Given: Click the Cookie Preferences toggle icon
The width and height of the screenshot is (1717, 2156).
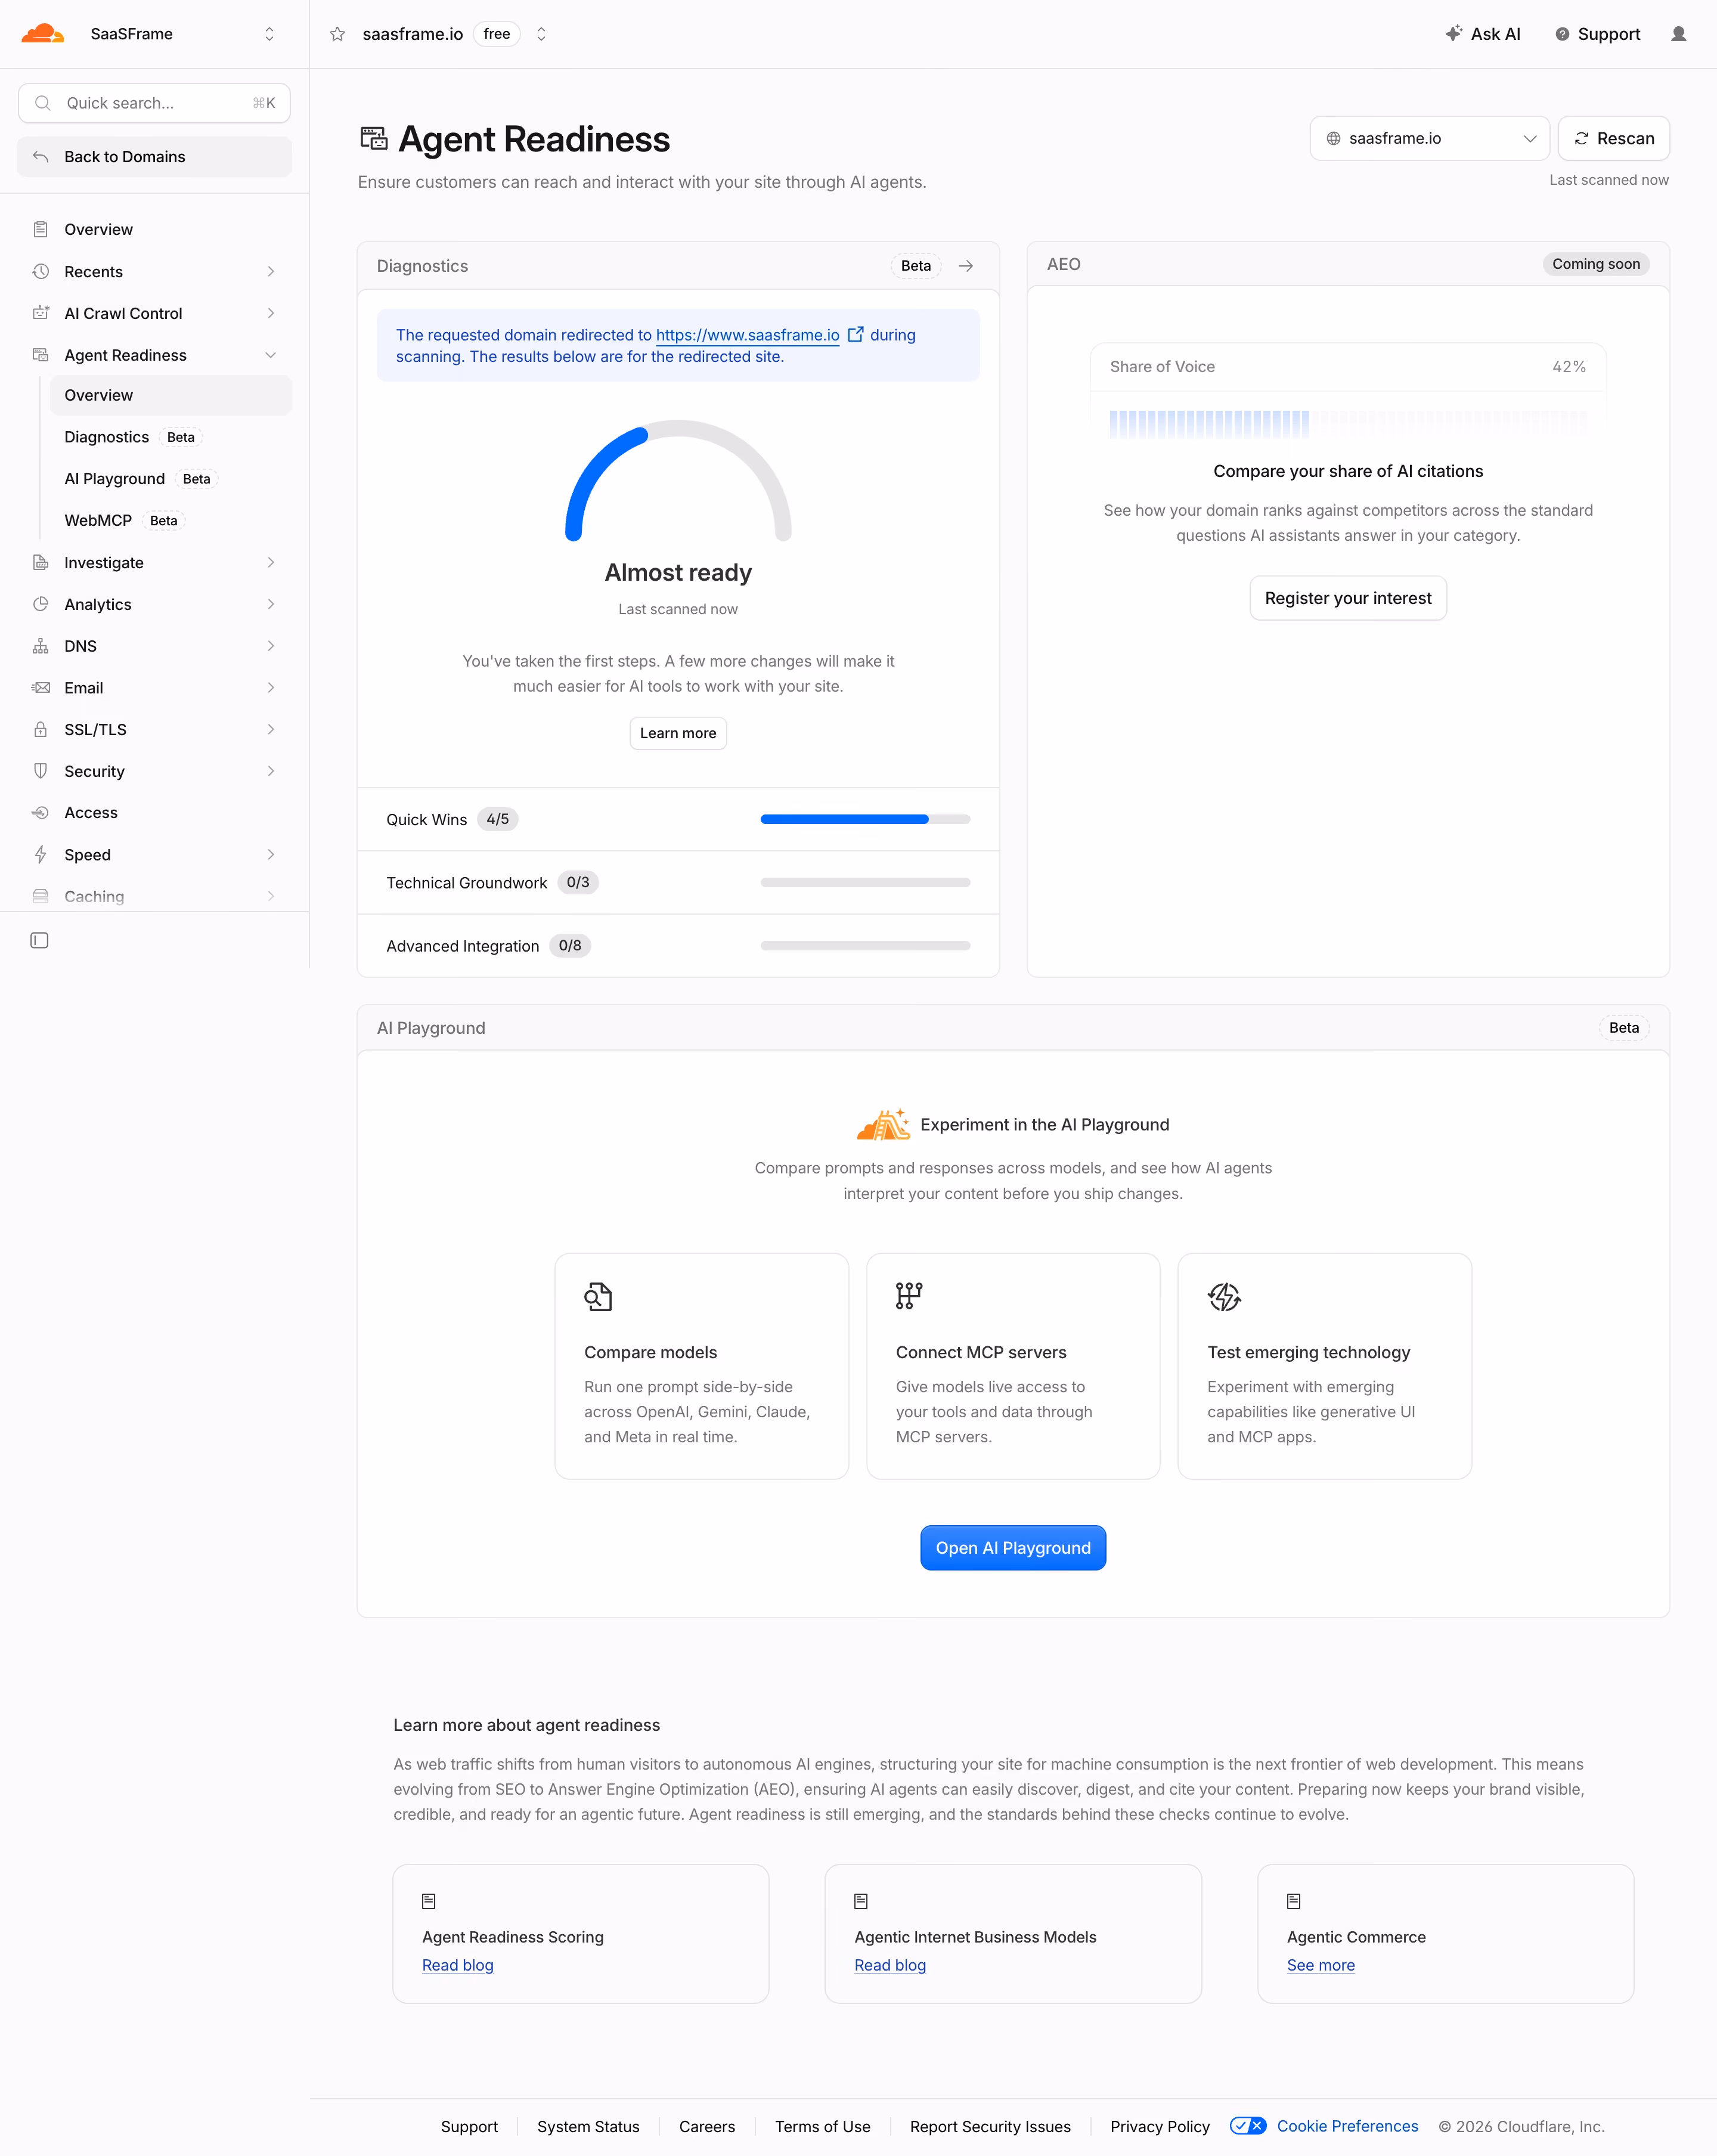Looking at the screenshot, I should point(1248,2126).
